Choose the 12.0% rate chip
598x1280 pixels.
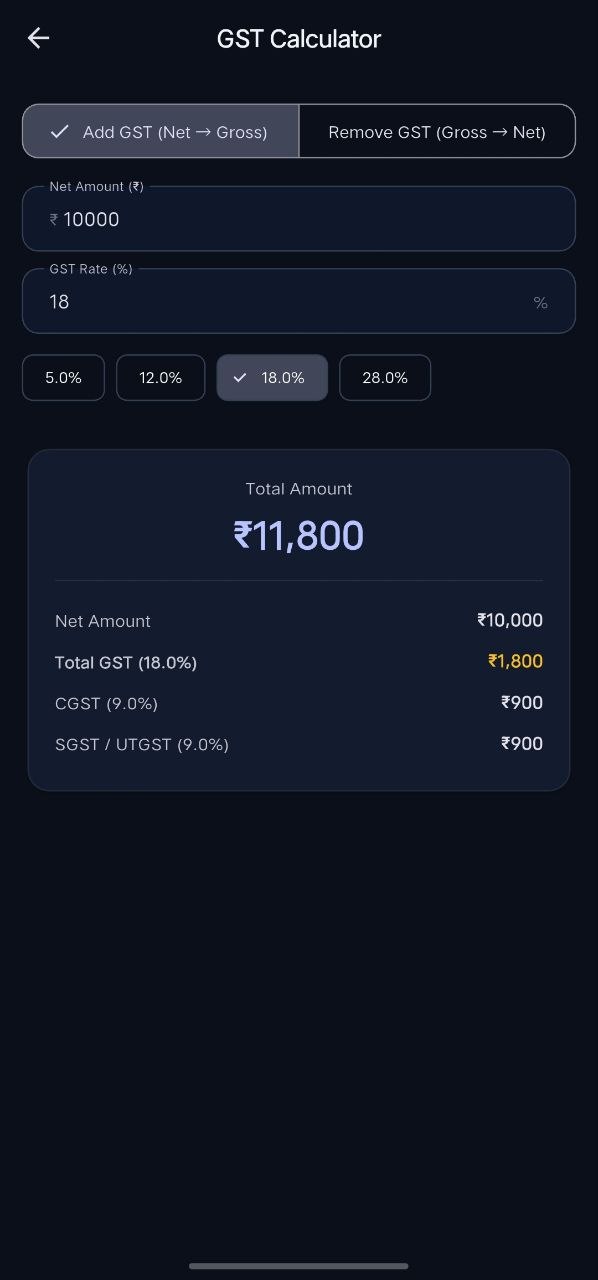point(161,378)
